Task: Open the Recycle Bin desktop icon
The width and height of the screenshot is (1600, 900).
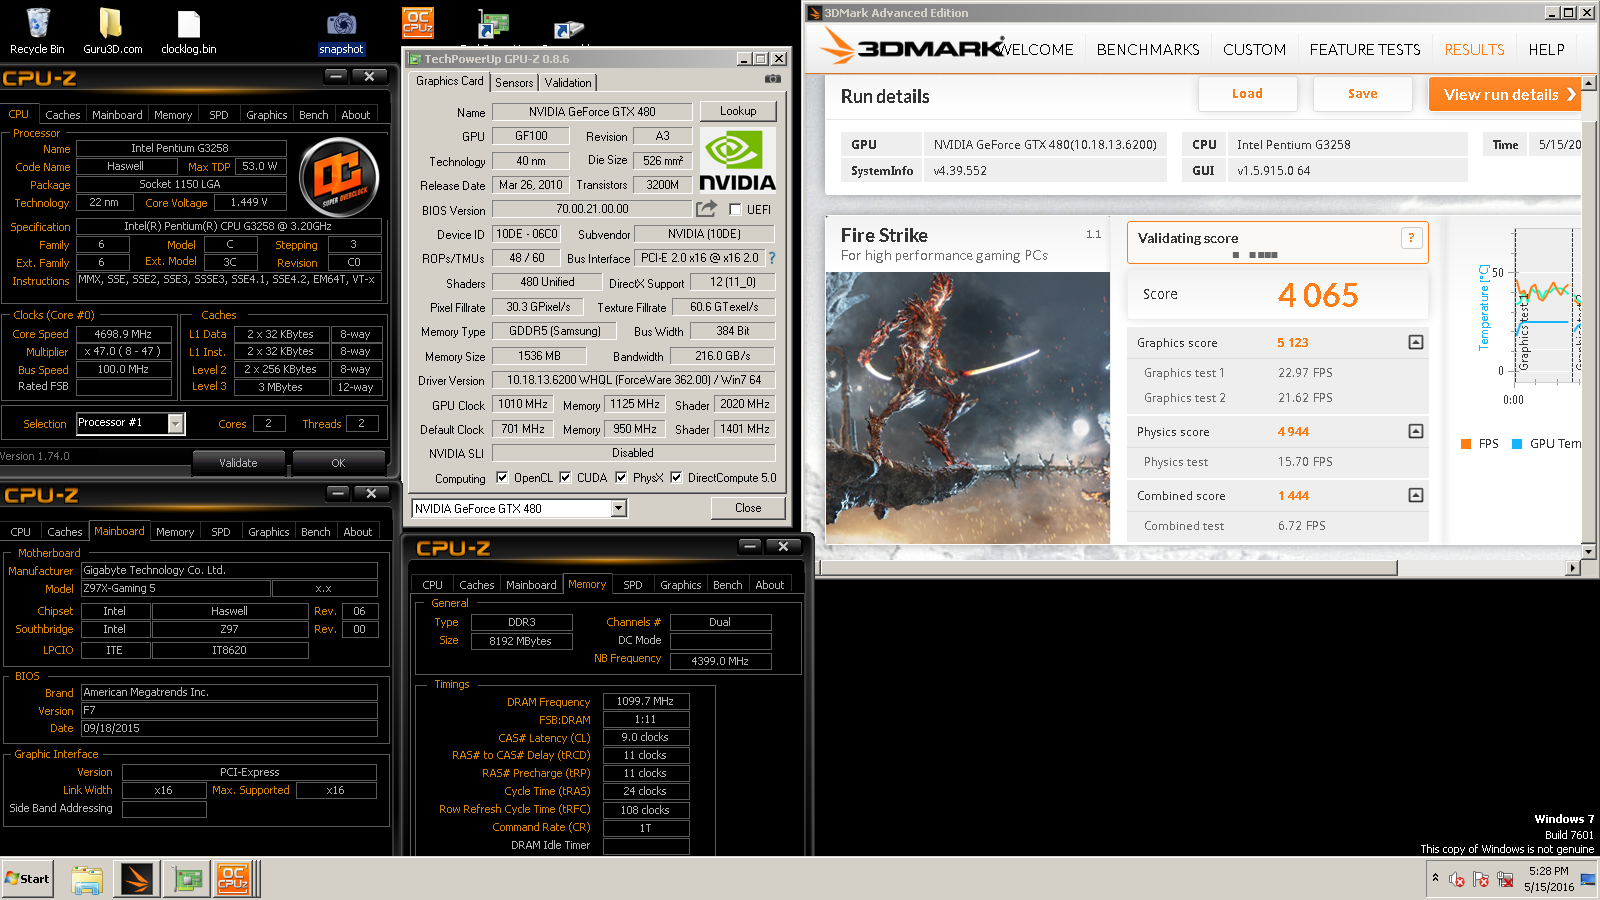Action: [37, 31]
